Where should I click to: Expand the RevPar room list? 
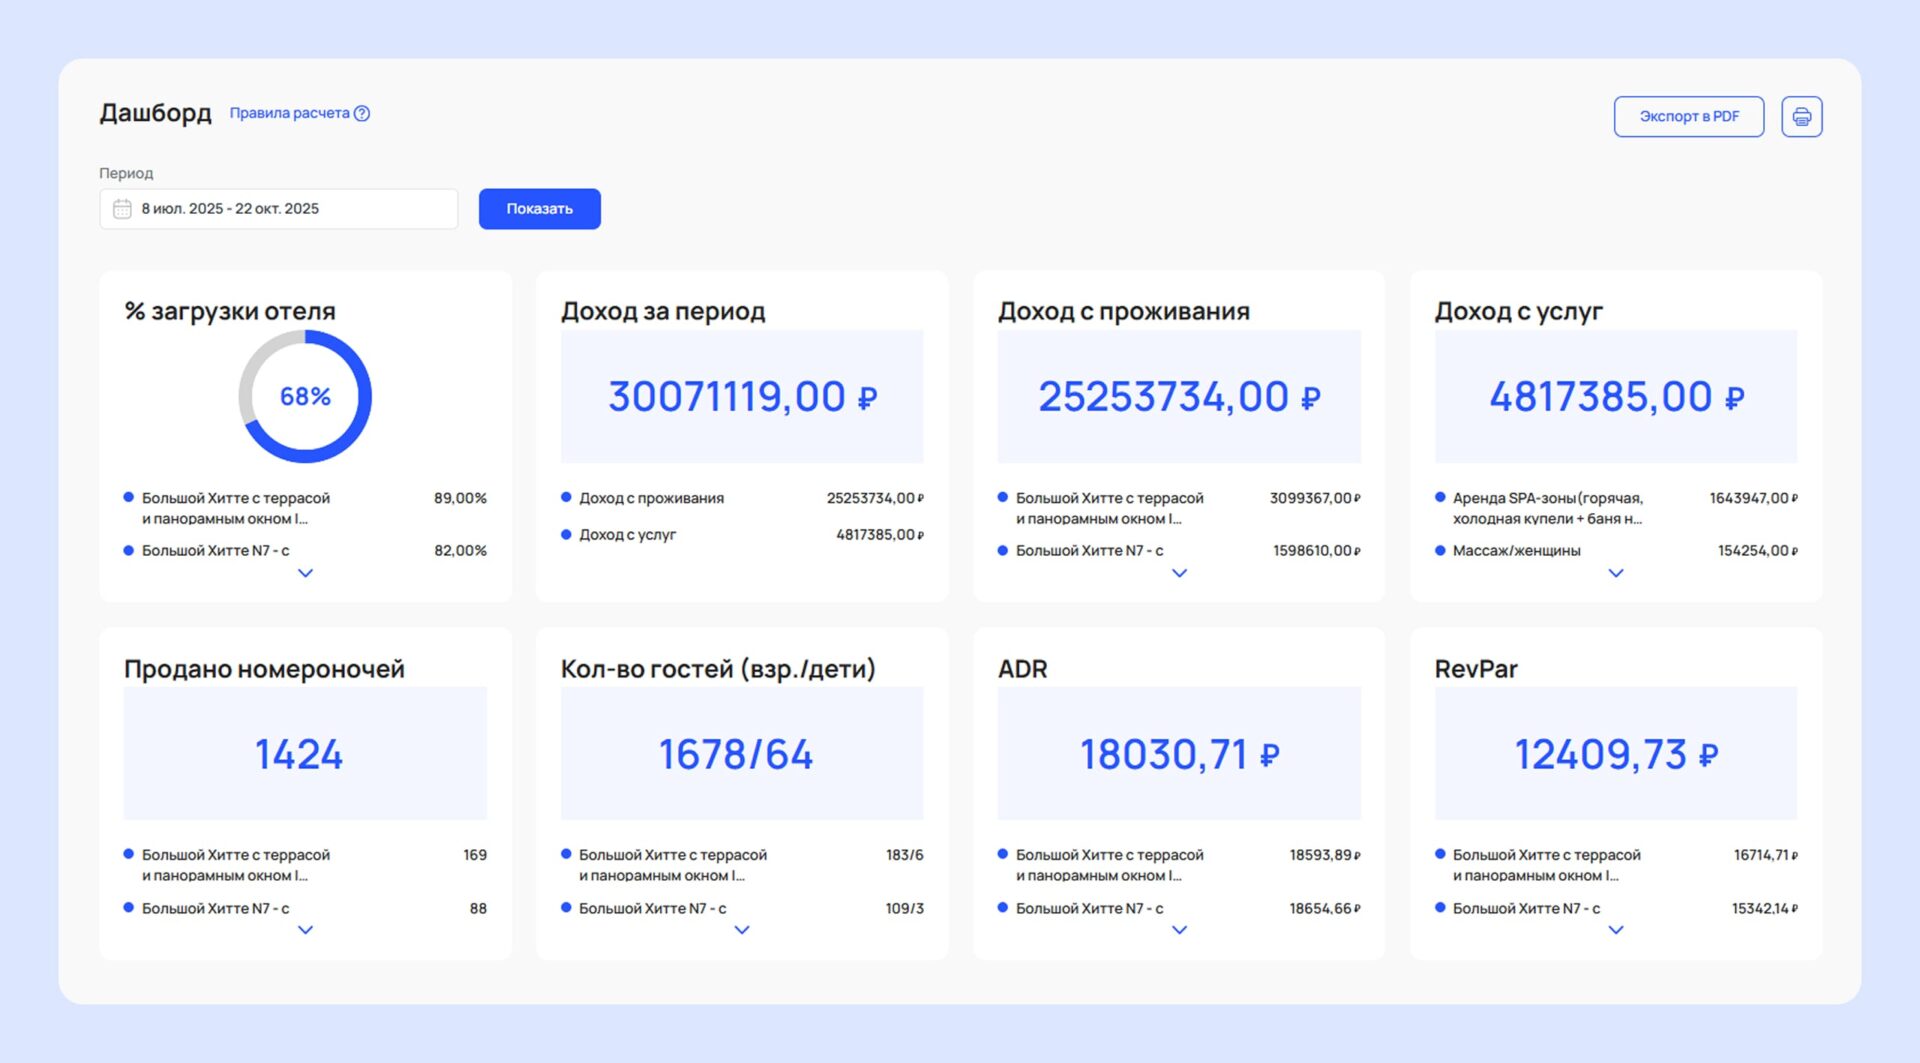1615,930
